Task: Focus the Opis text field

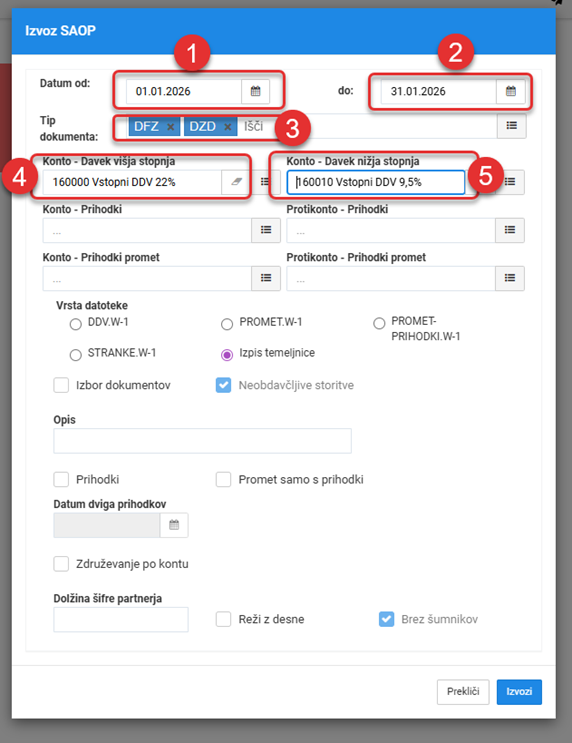Action: pyautogui.click(x=202, y=441)
